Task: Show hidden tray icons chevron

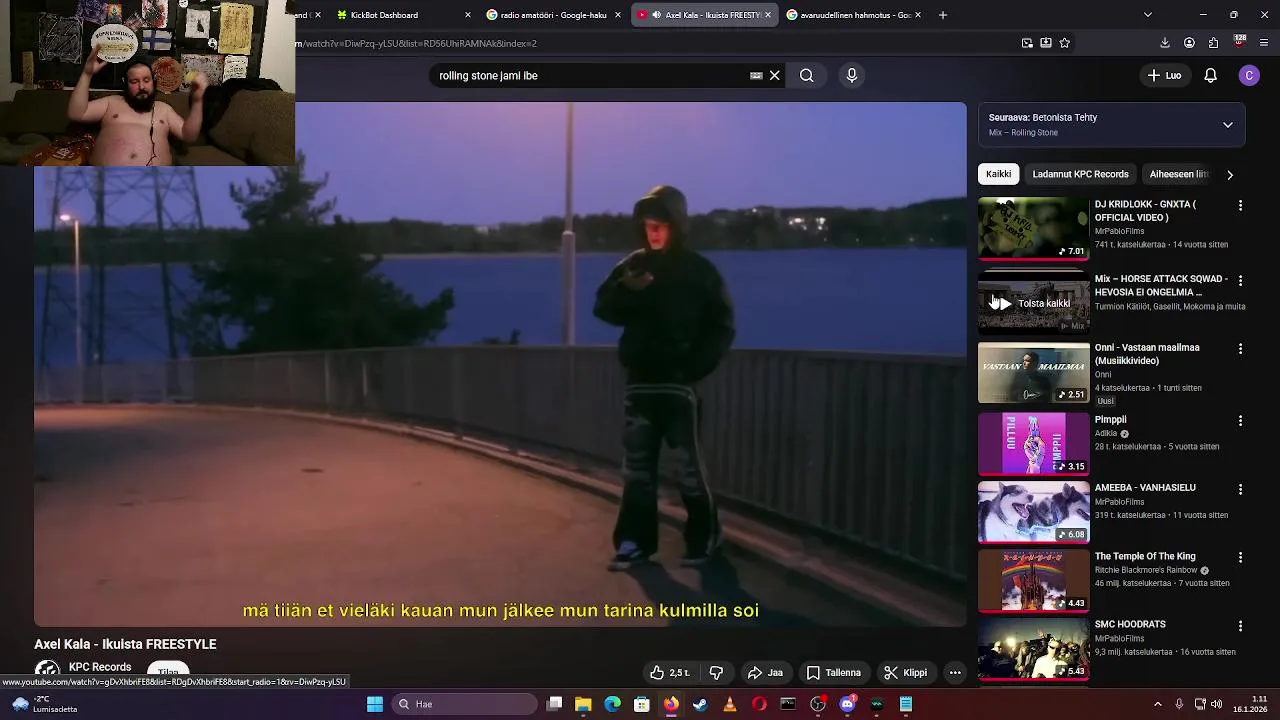Action: (1158, 704)
